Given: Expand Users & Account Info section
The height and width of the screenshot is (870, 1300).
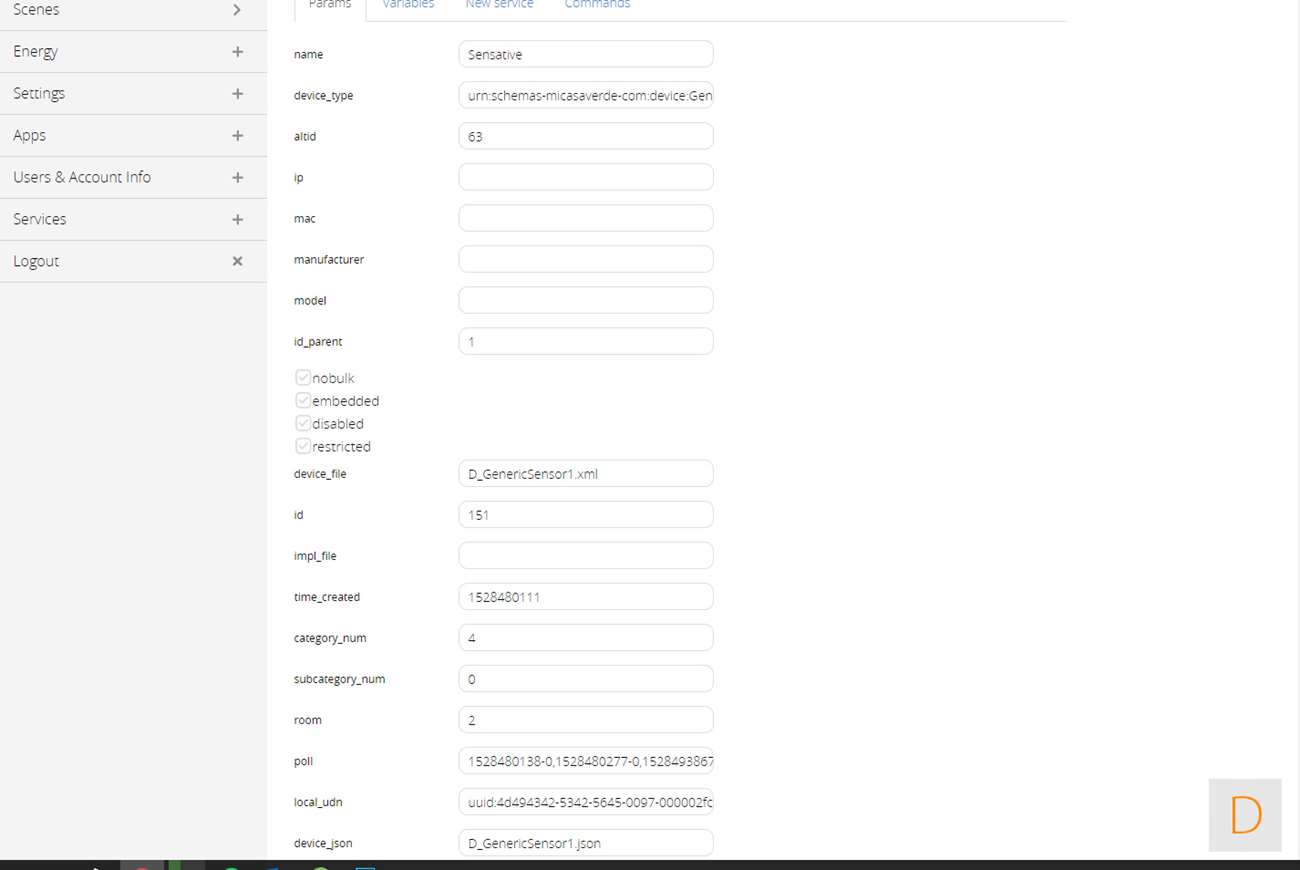Looking at the screenshot, I should 237,177.
